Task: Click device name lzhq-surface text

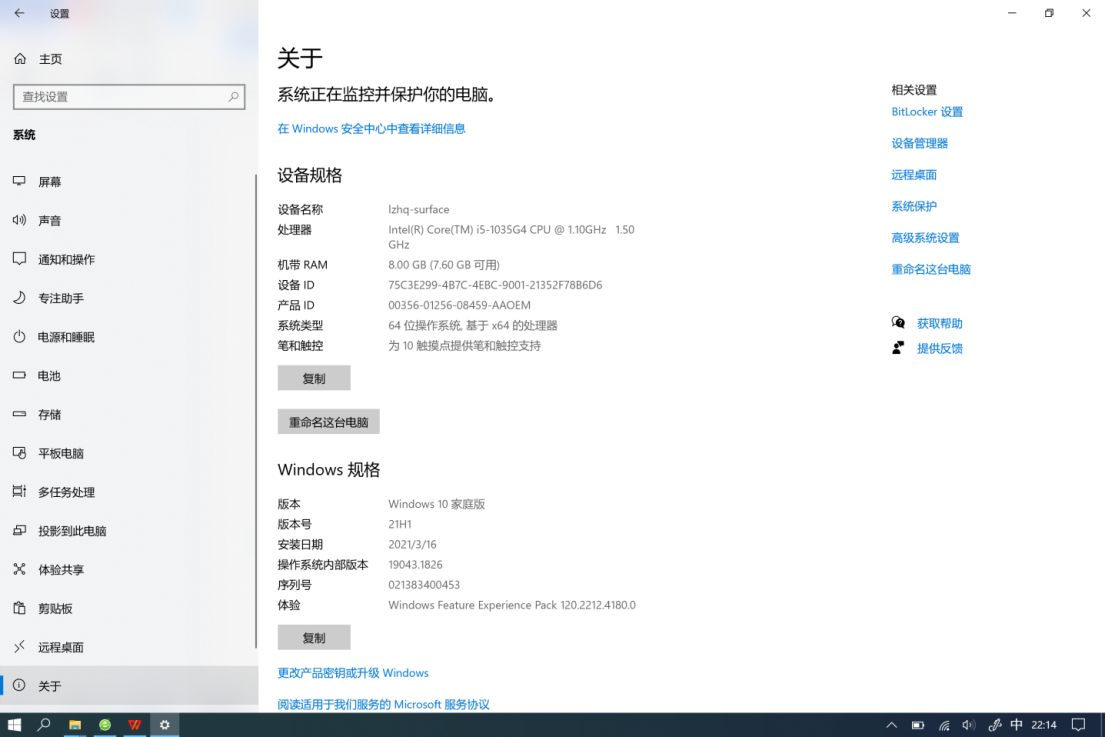Action: [418, 209]
